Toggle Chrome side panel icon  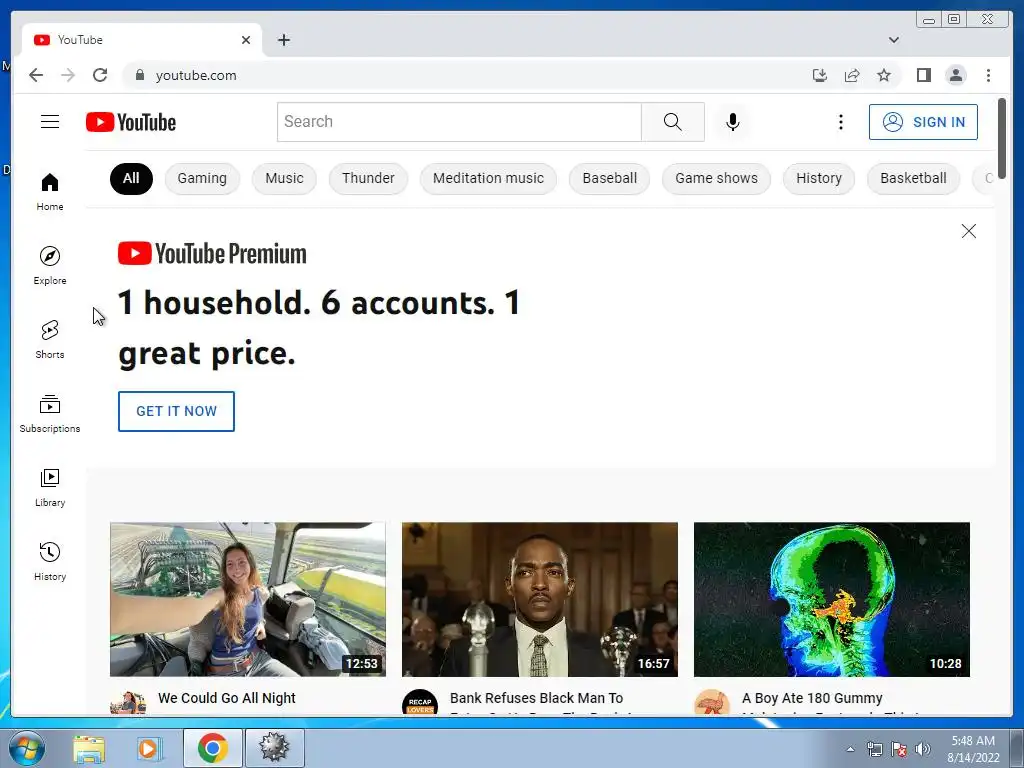click(x=923, y=75)
